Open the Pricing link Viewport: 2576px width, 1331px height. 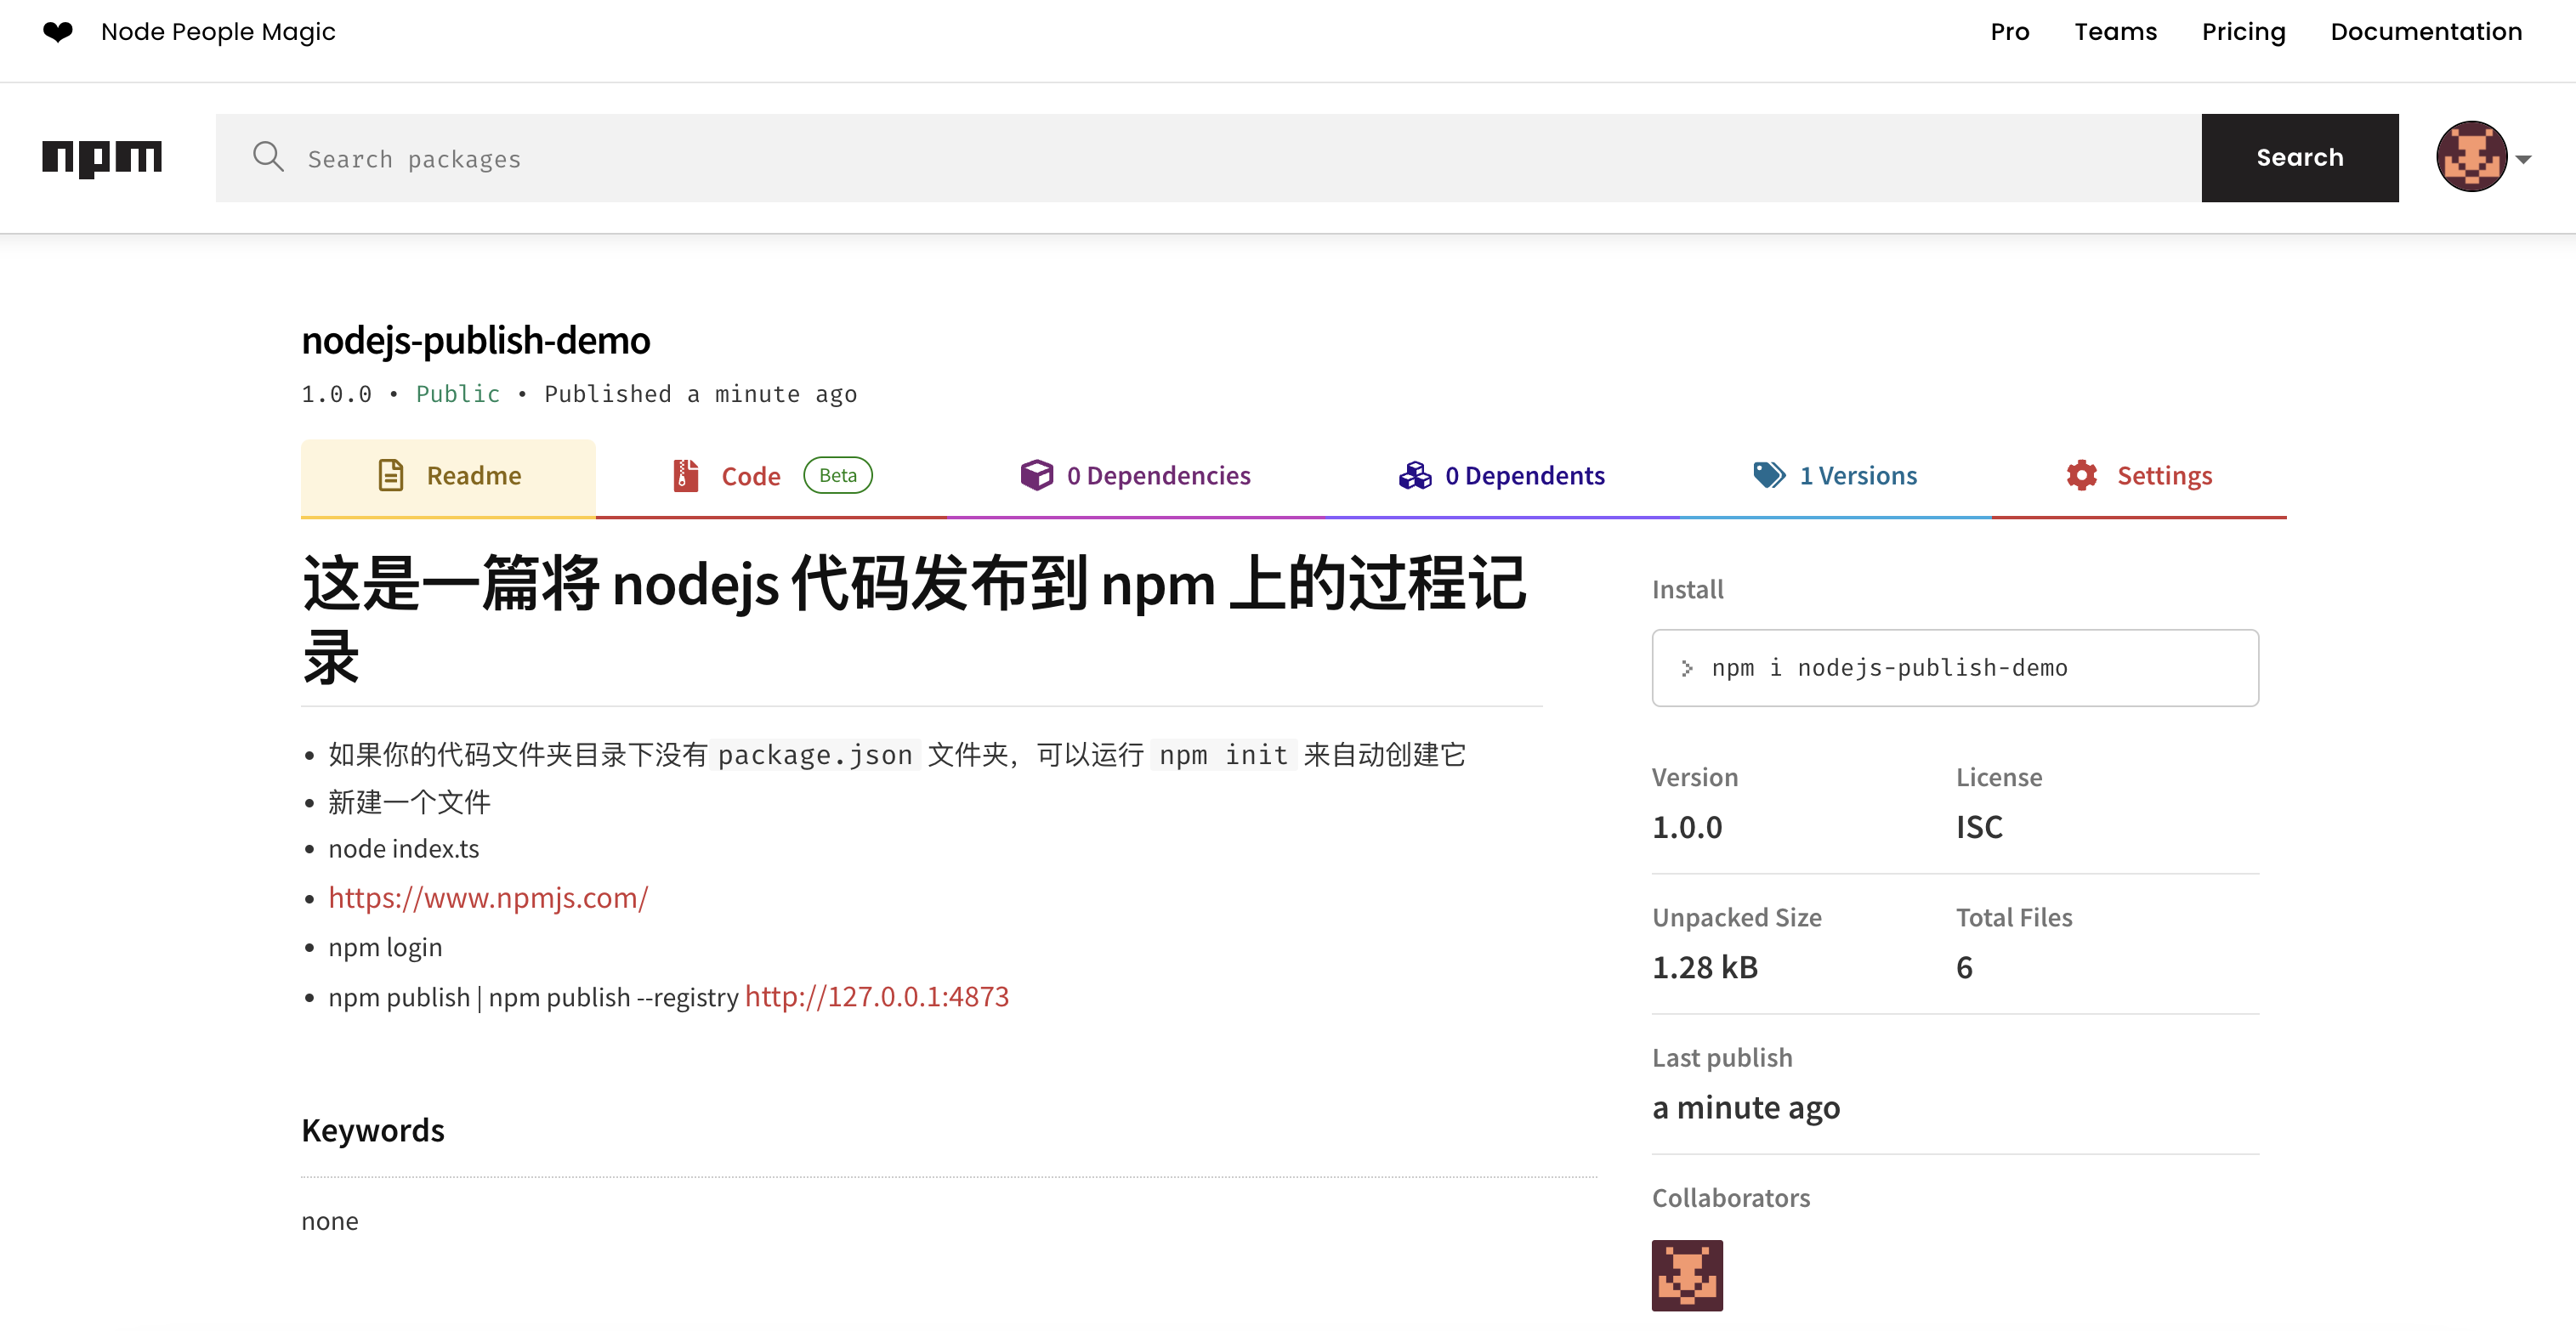point(2243,32)
